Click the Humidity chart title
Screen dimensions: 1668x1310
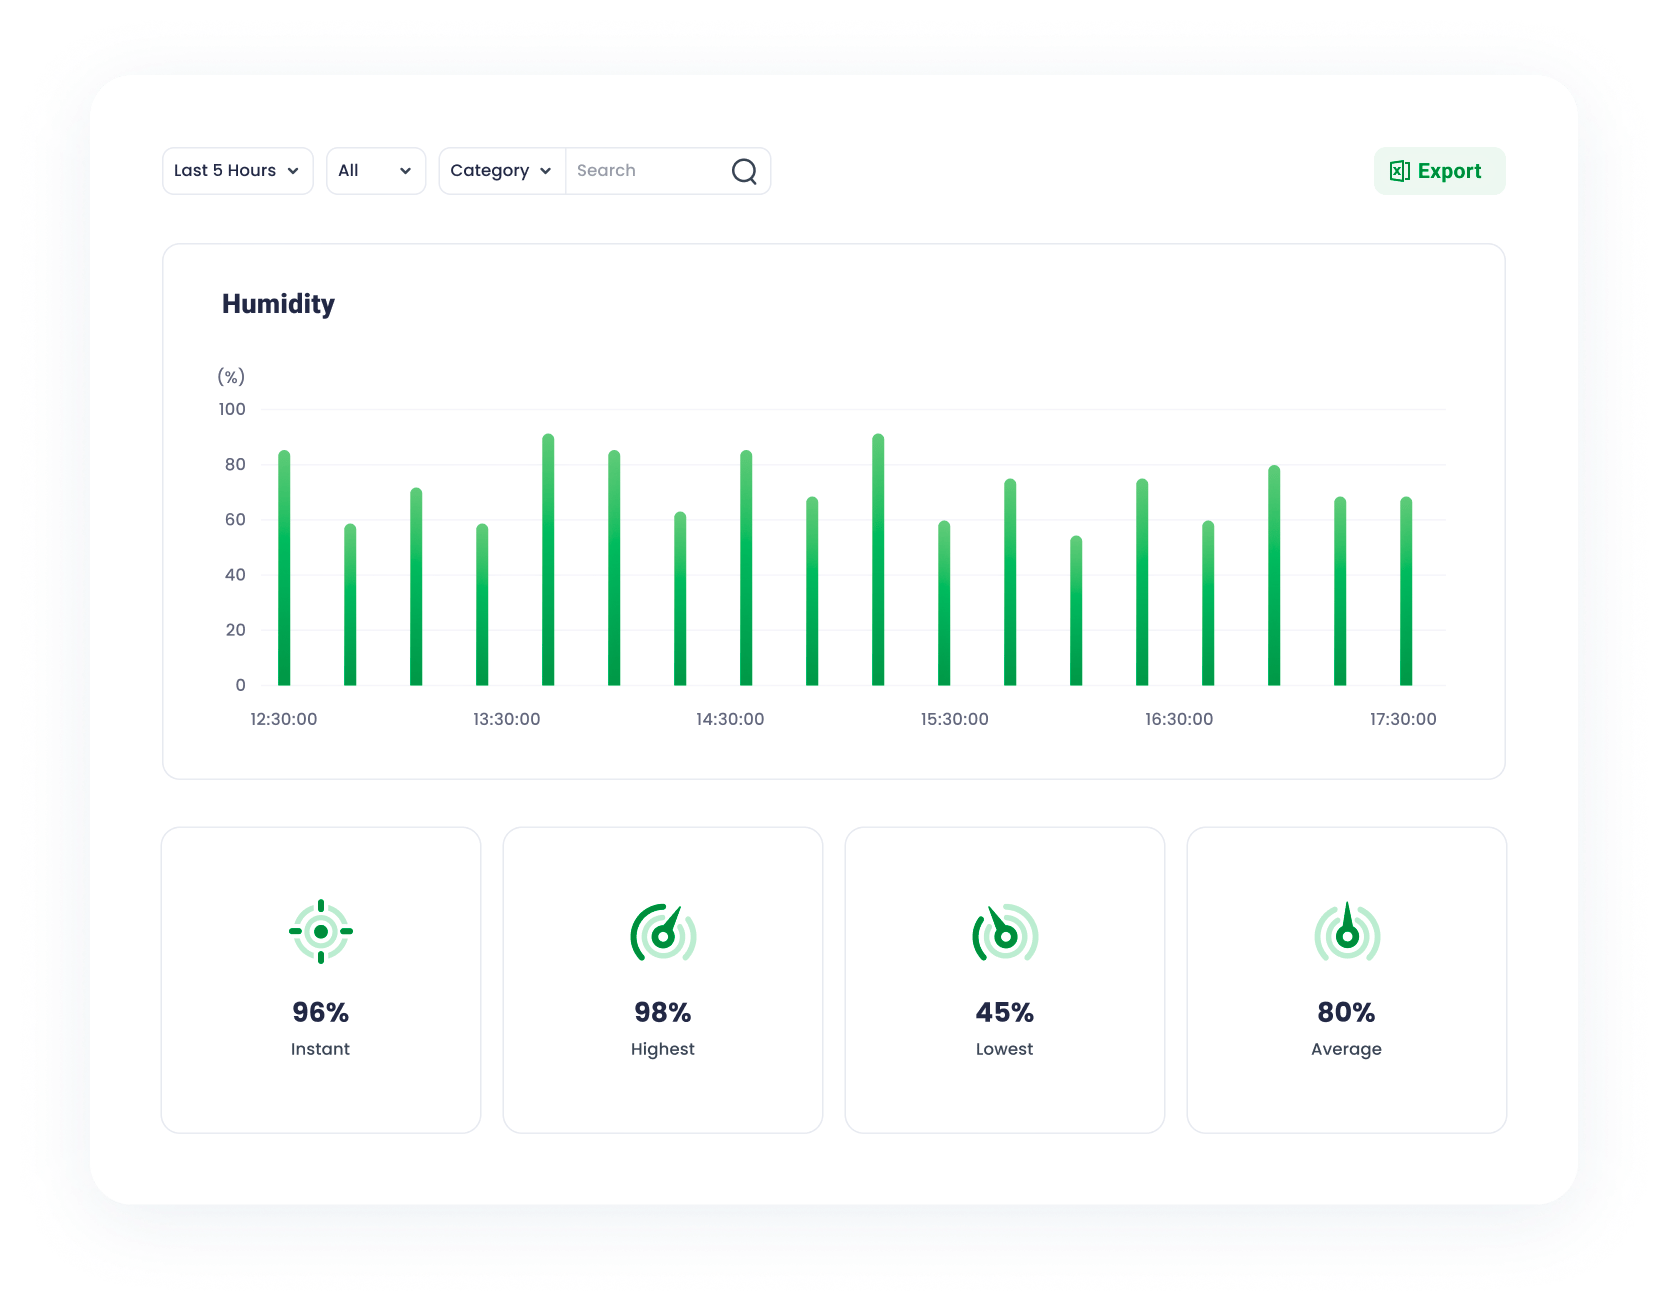click(278, 304)
